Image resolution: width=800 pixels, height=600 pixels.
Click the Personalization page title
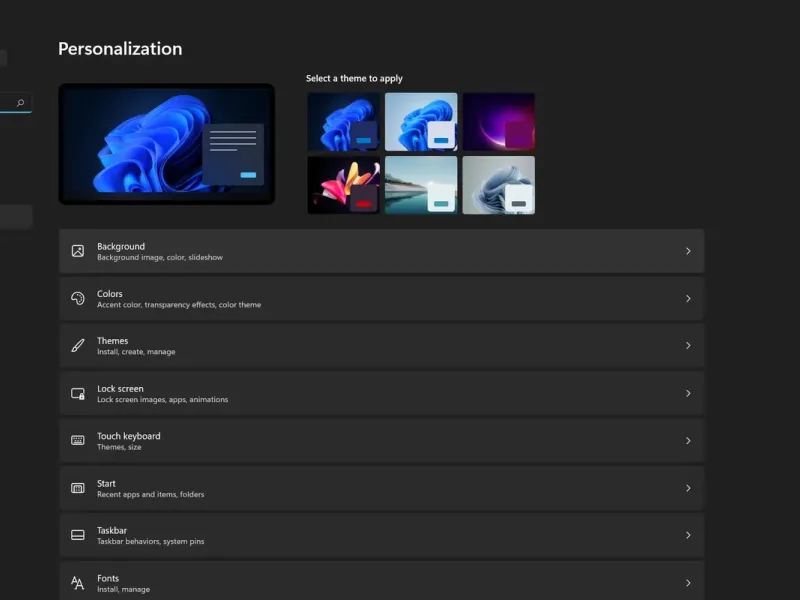(120, 49)
